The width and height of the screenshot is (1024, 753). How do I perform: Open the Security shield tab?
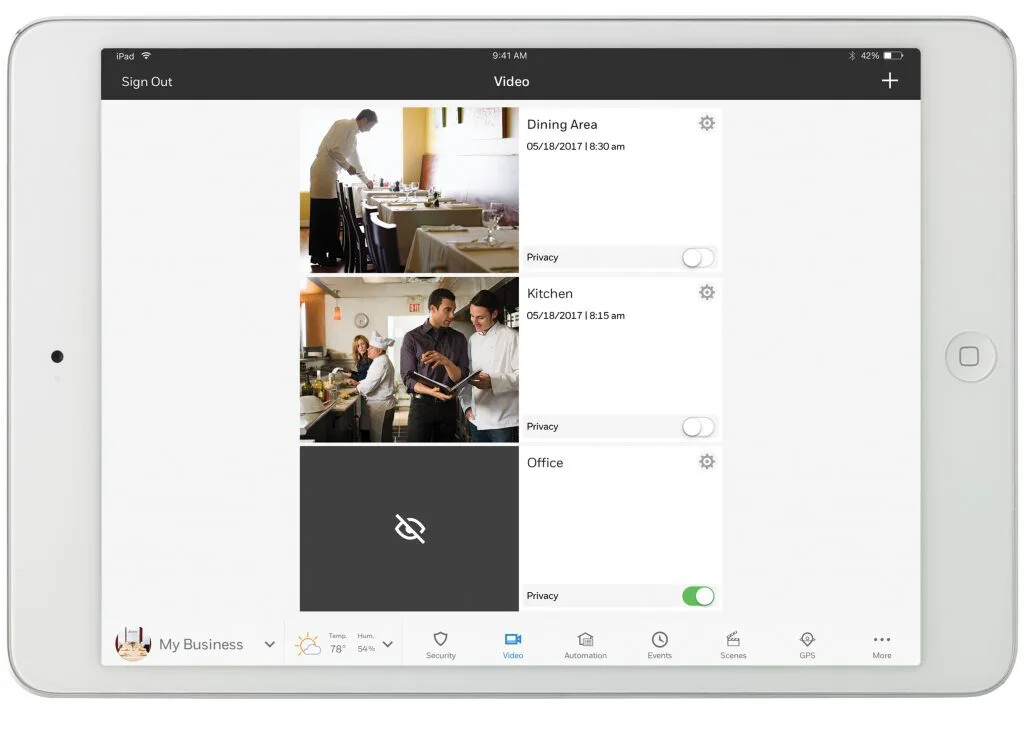(440, 645)
